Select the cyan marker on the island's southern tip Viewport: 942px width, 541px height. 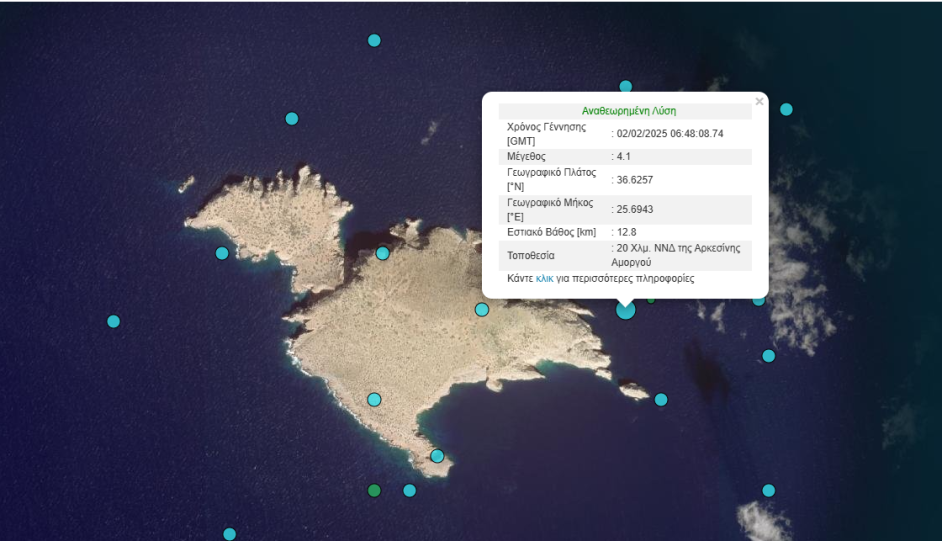coord(437,456)
